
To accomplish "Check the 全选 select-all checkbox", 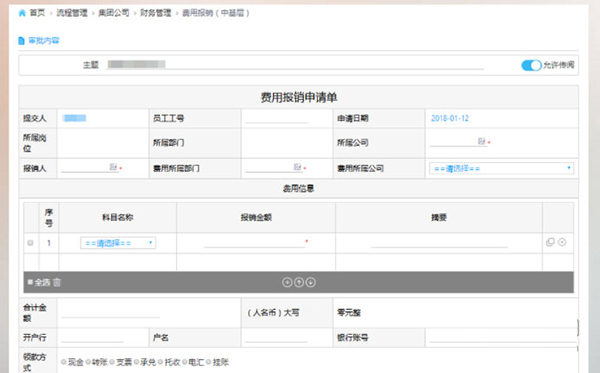I will click(30, 282).
